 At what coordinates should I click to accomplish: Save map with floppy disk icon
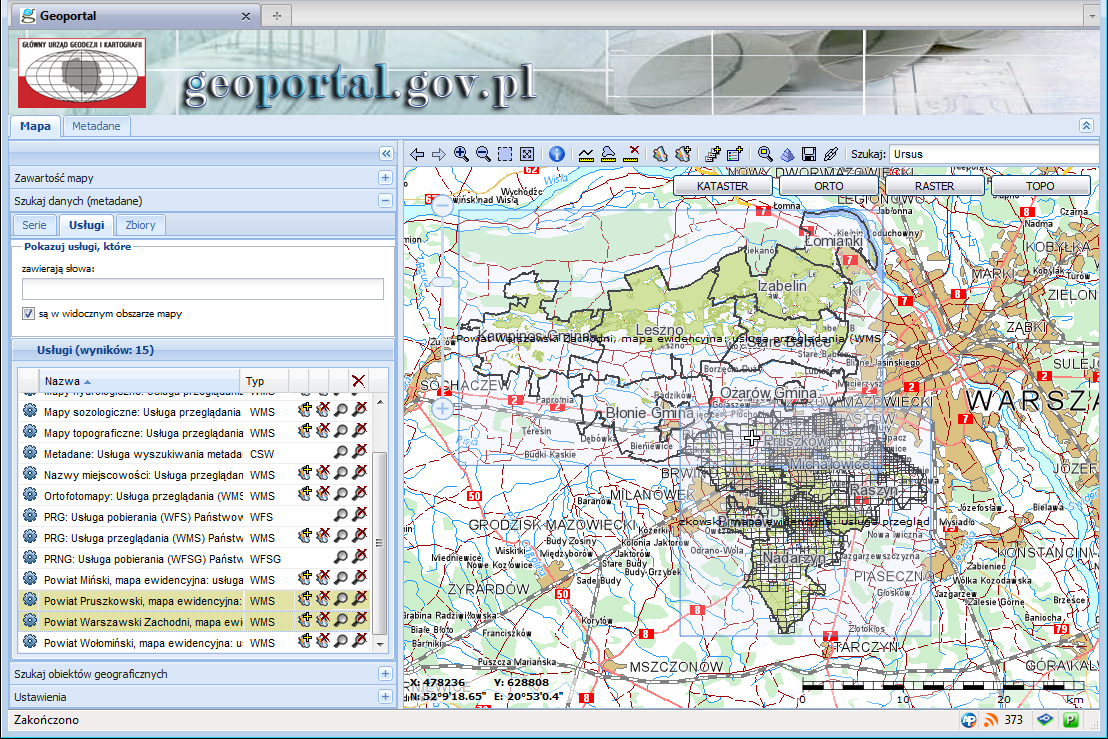click(x=809, y=154)
